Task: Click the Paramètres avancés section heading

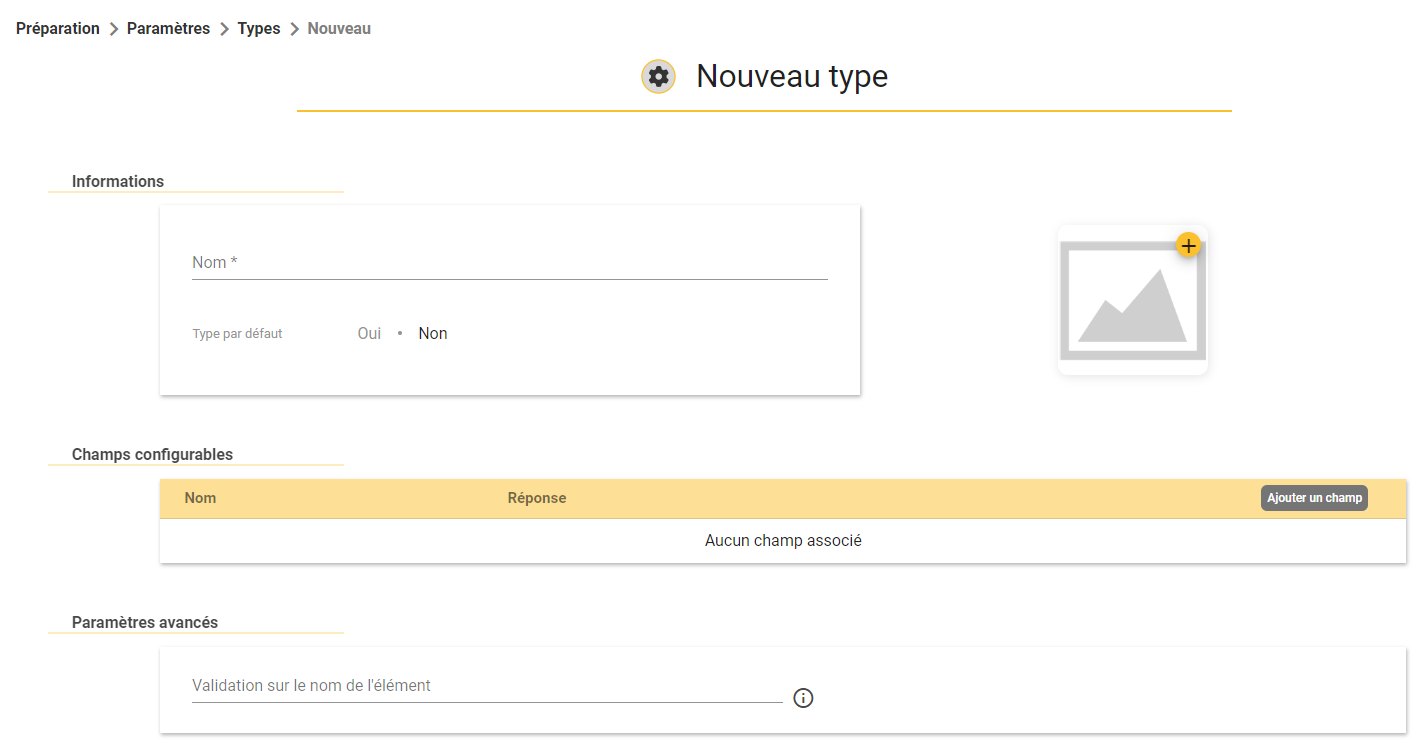Action: click(x=145, y=623)
